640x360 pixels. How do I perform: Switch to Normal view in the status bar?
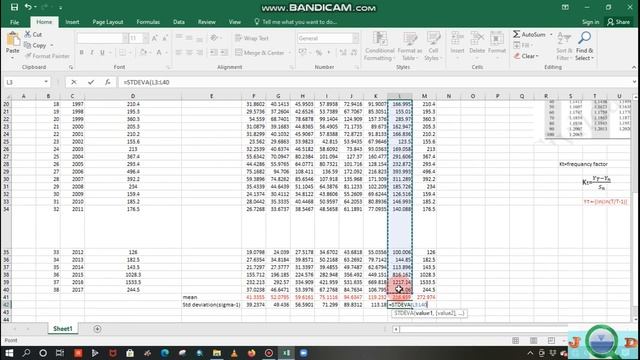(x=516, y=340)
